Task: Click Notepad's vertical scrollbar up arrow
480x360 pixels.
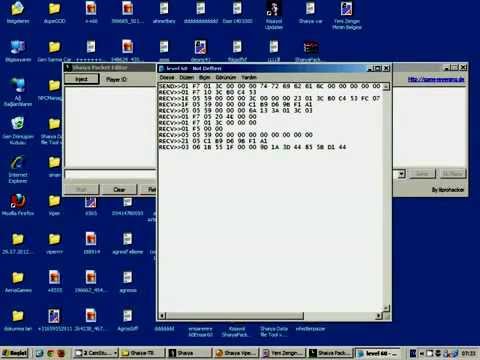Action: [x=386, y=87]
